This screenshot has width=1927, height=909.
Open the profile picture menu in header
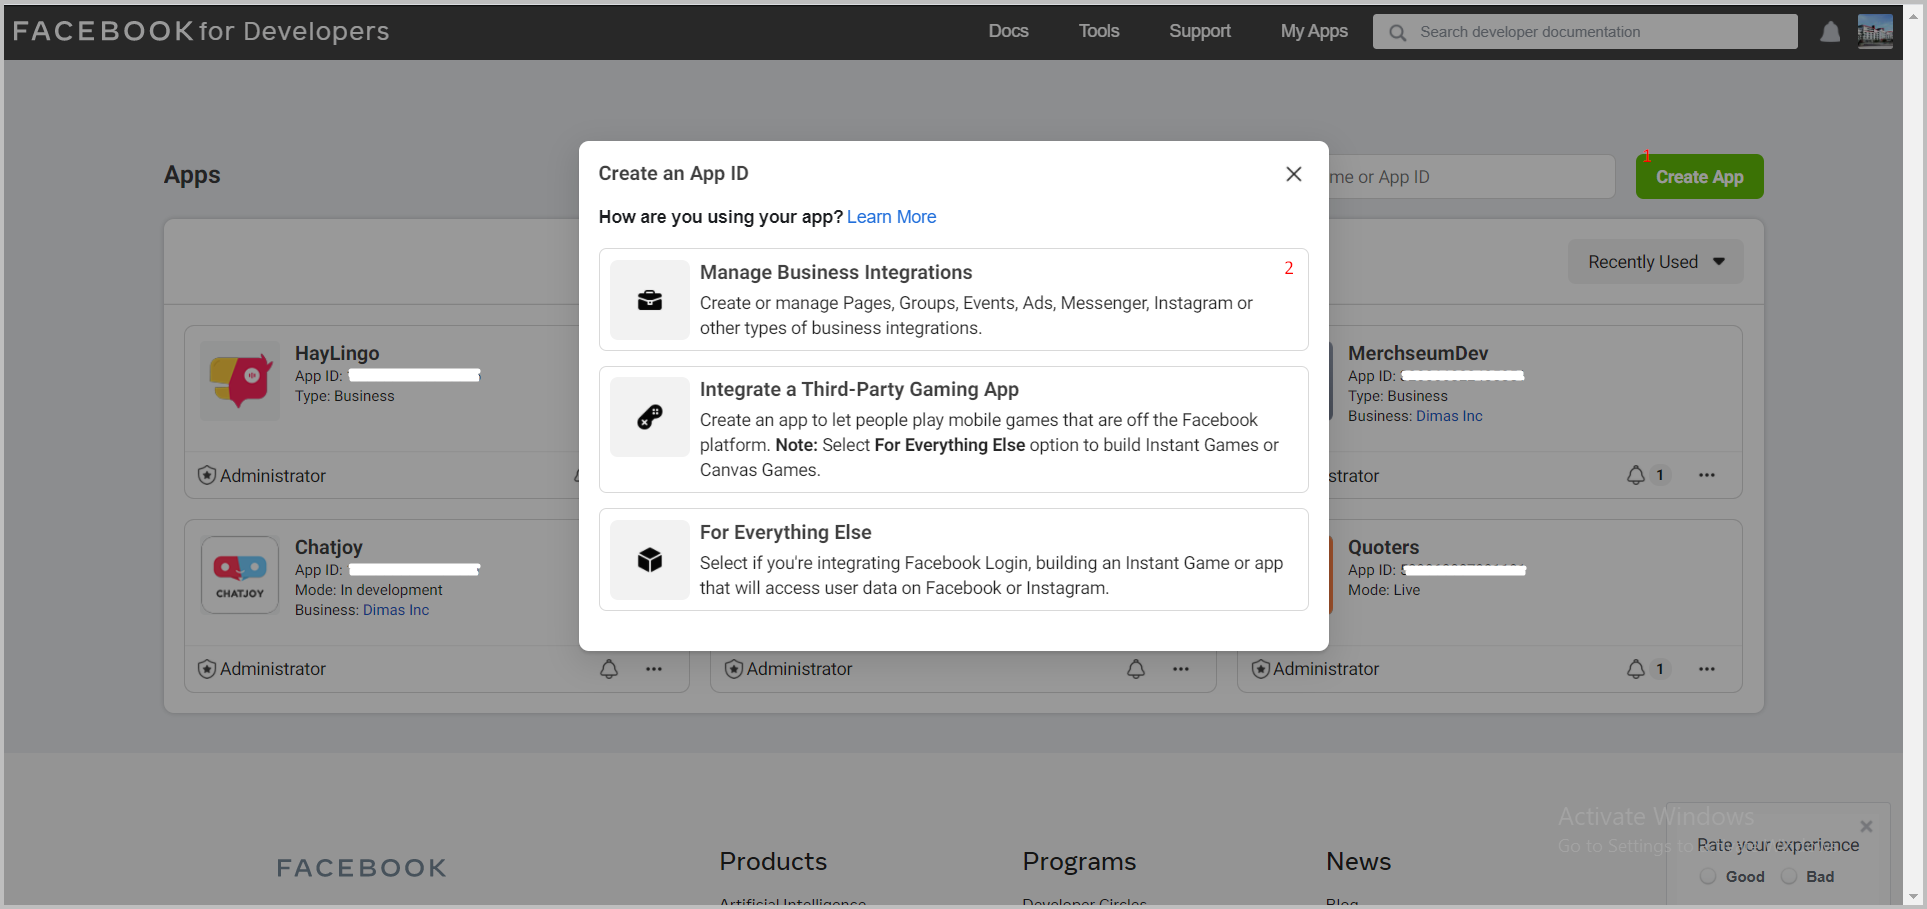1875,31
